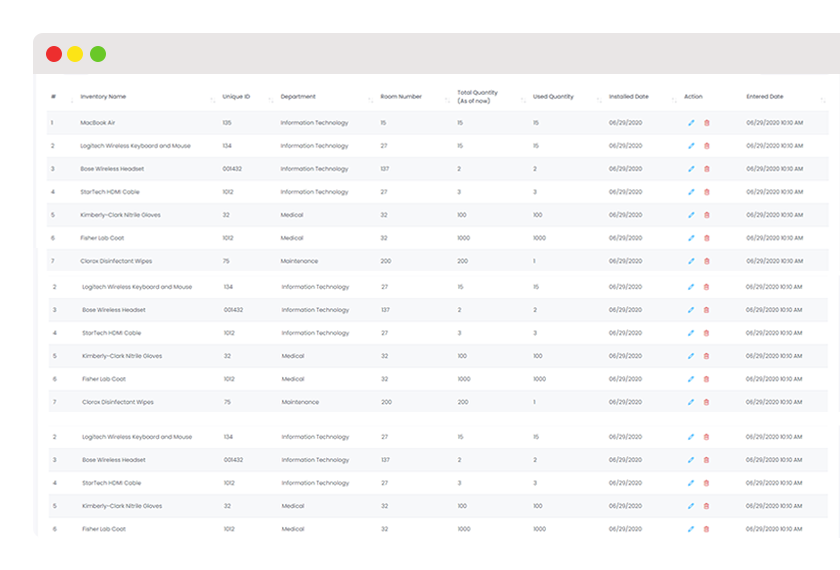Close window with the red button
Image resolution: width=840 pixels, height=570 pixels.
click(54, 54)
